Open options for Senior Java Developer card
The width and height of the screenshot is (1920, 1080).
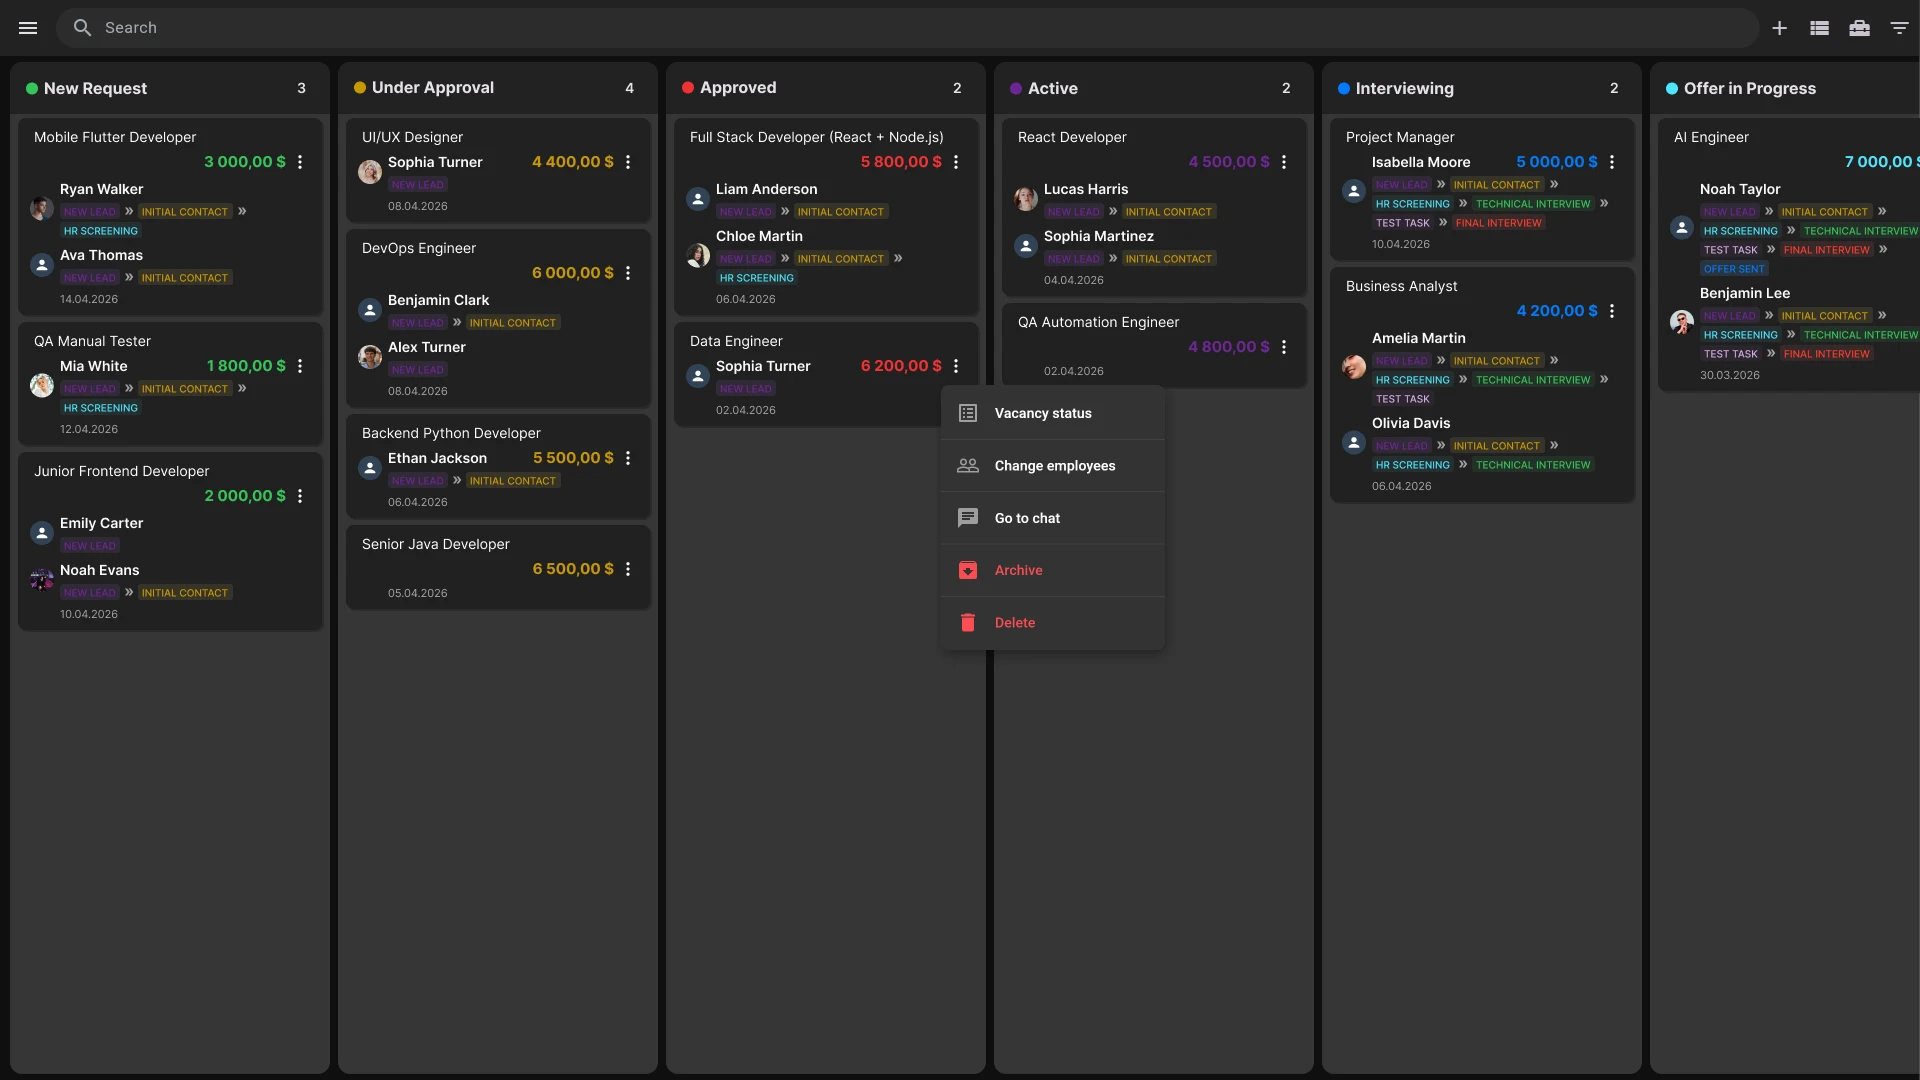[x=628, y=569]
